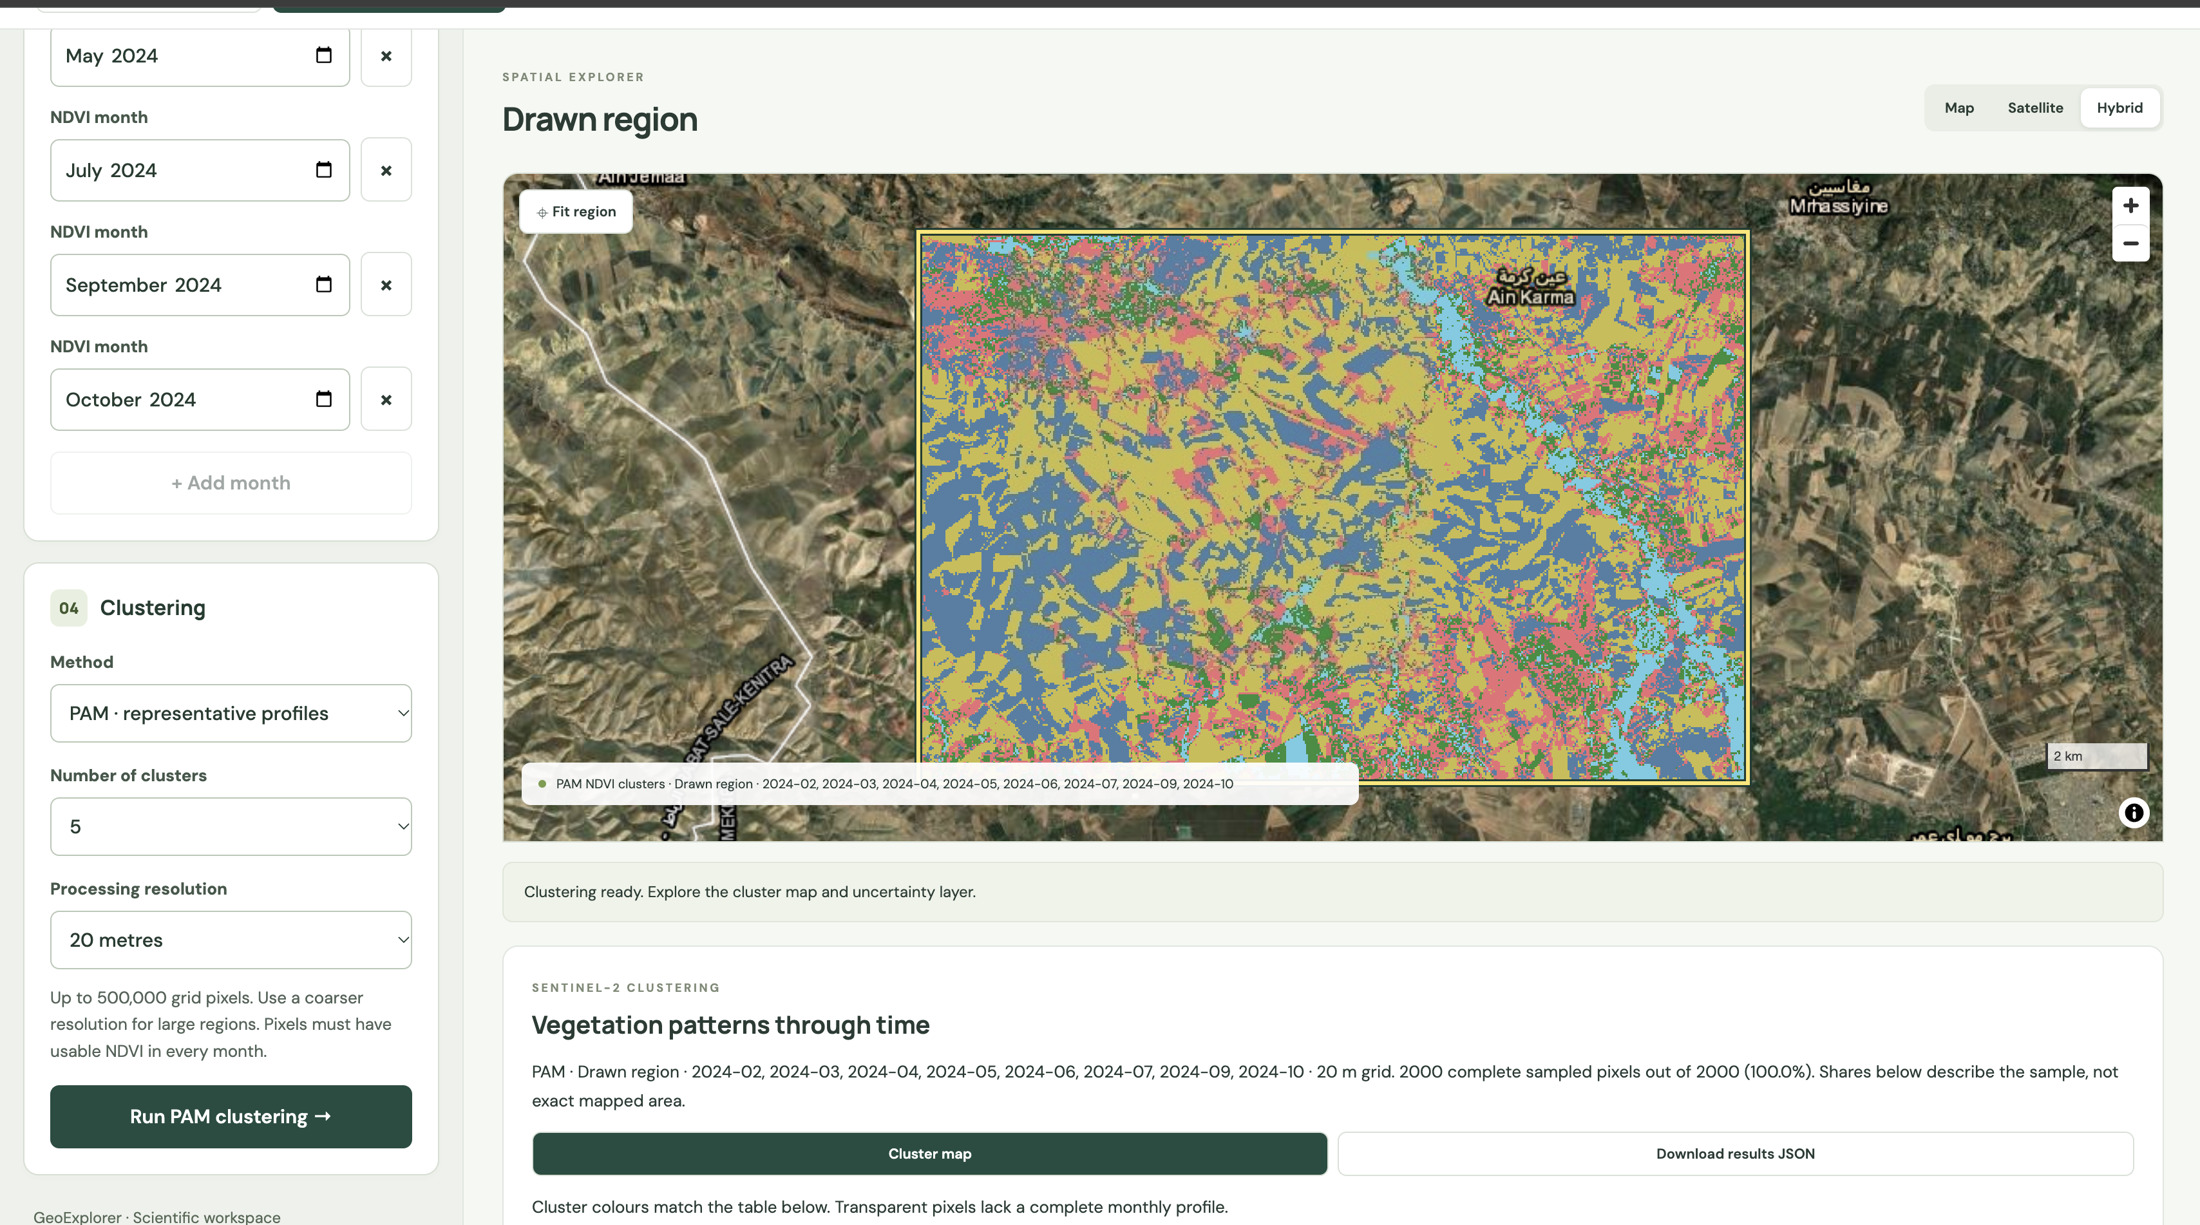Screen dimensions: 2200x1225
Task: Click the 'Vegetation patterns through time' heading
Action: click(730, 1025)
